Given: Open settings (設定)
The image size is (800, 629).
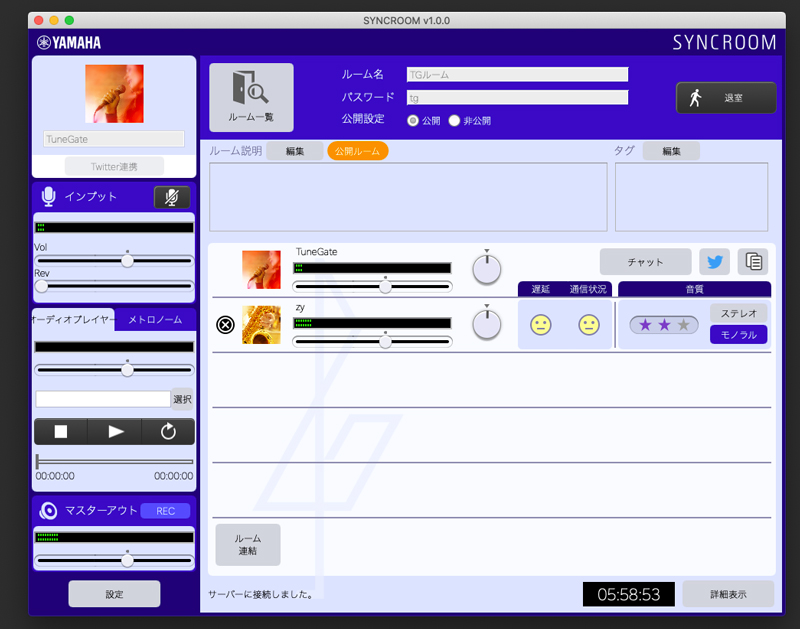Looking at the screenshot, I should 114,594.
